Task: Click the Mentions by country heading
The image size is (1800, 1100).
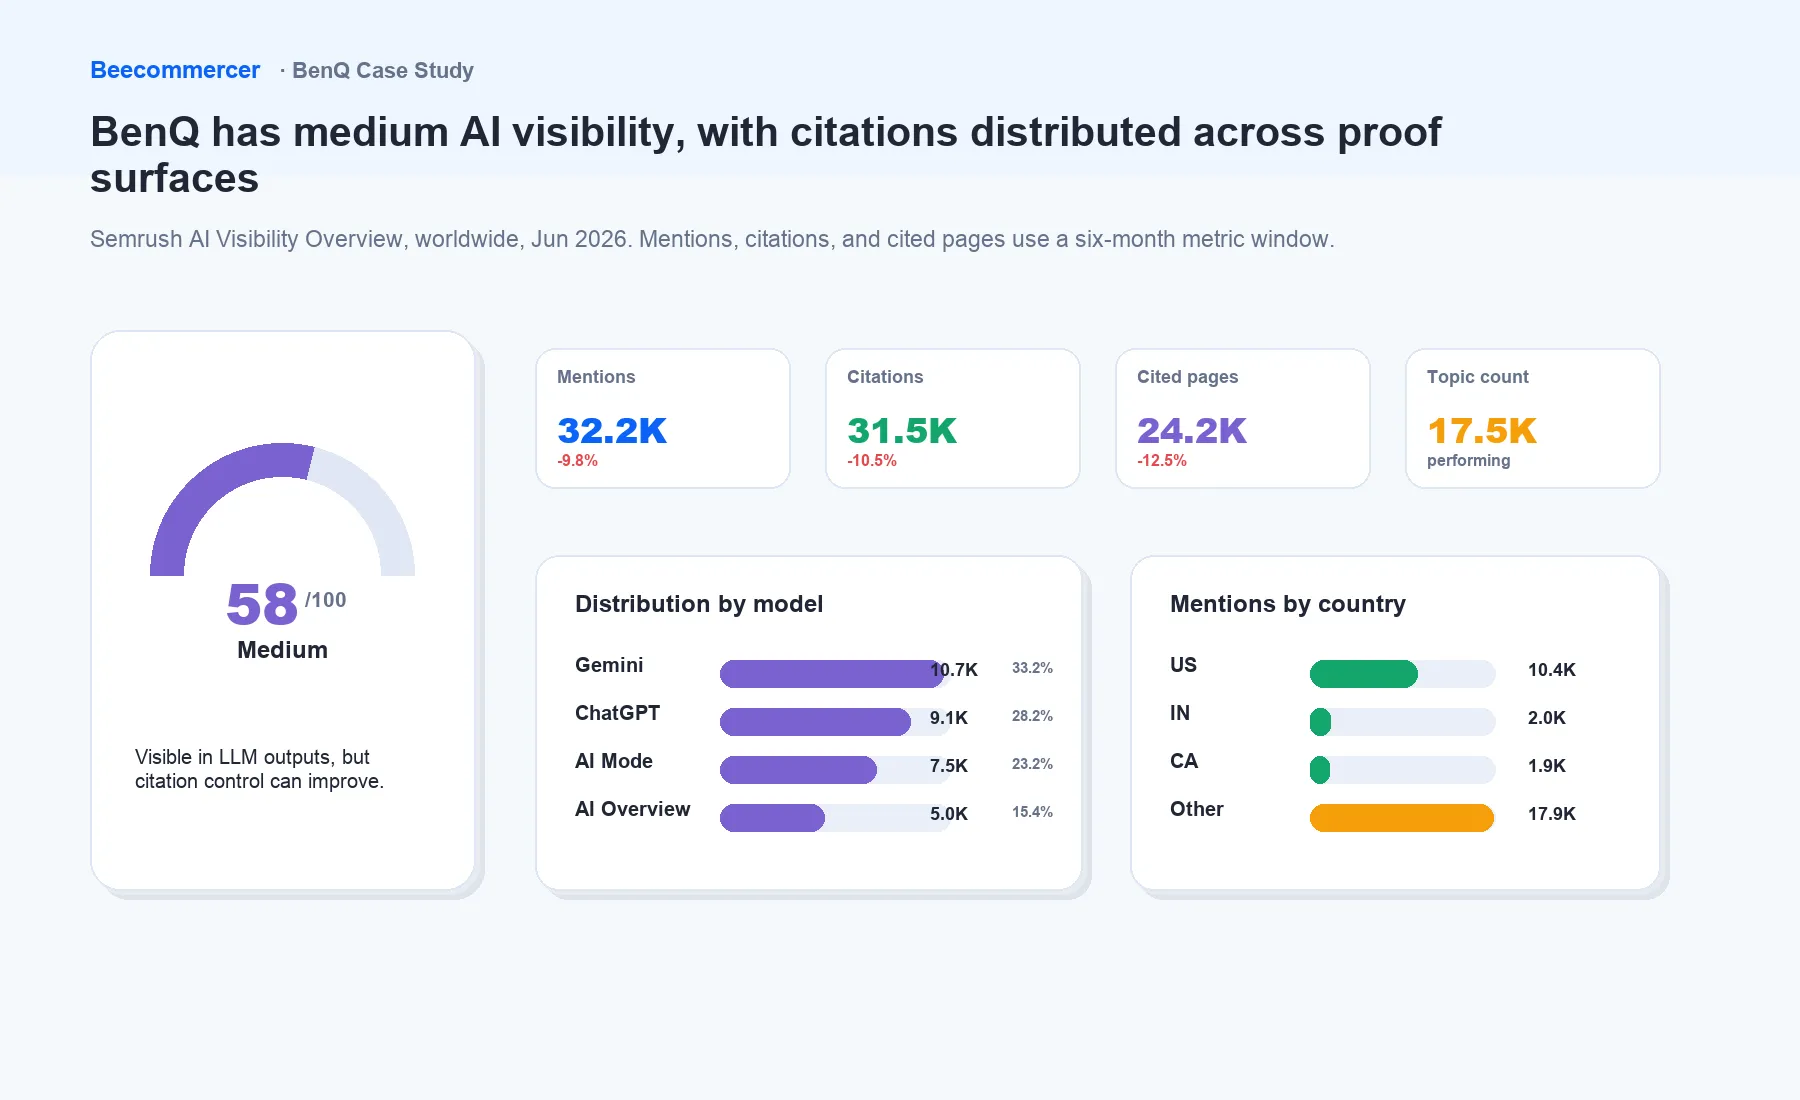Action: point(1288,604)
